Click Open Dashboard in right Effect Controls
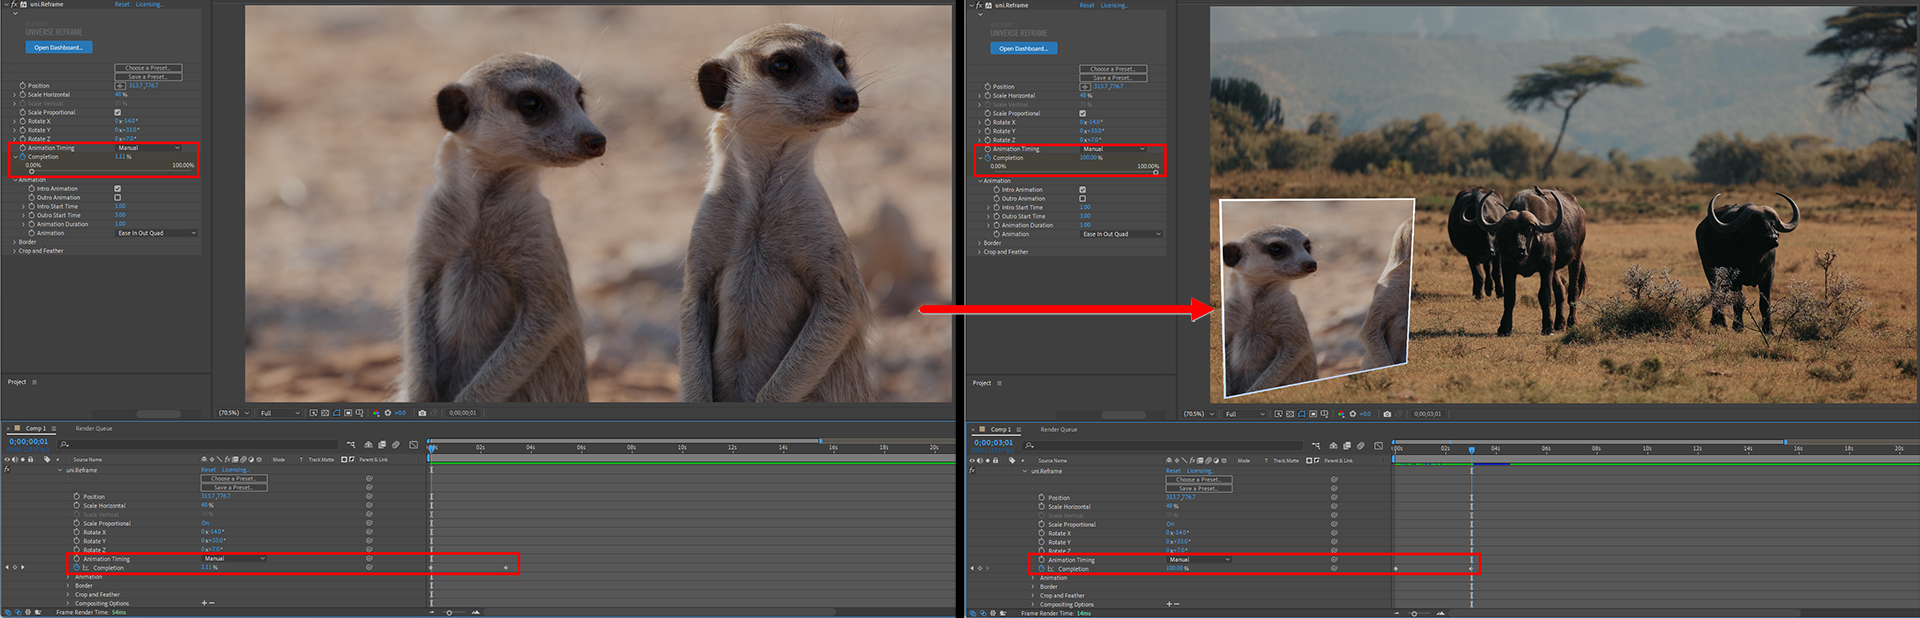Screen dimensions: 1920x618 (x=1024, y=48)
